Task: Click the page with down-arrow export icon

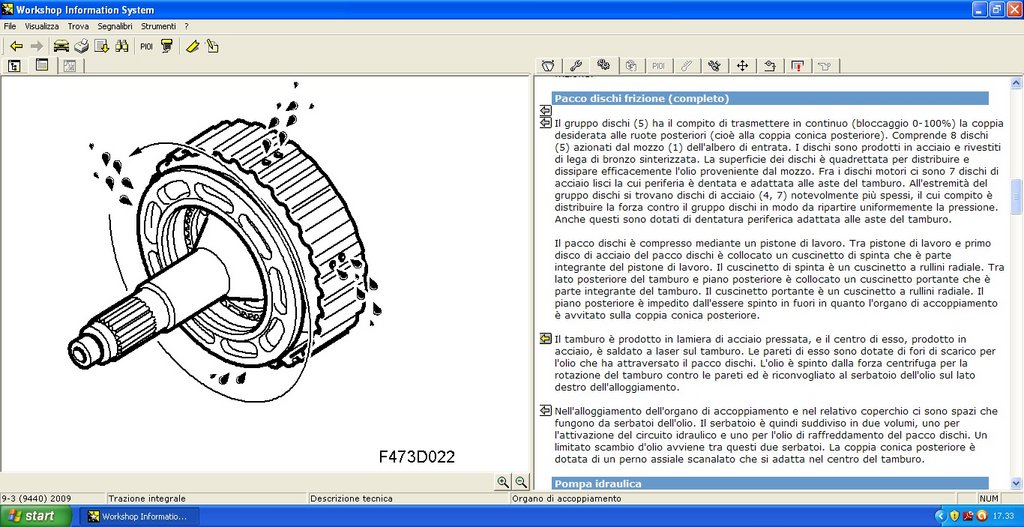Action: click(101, 46)
